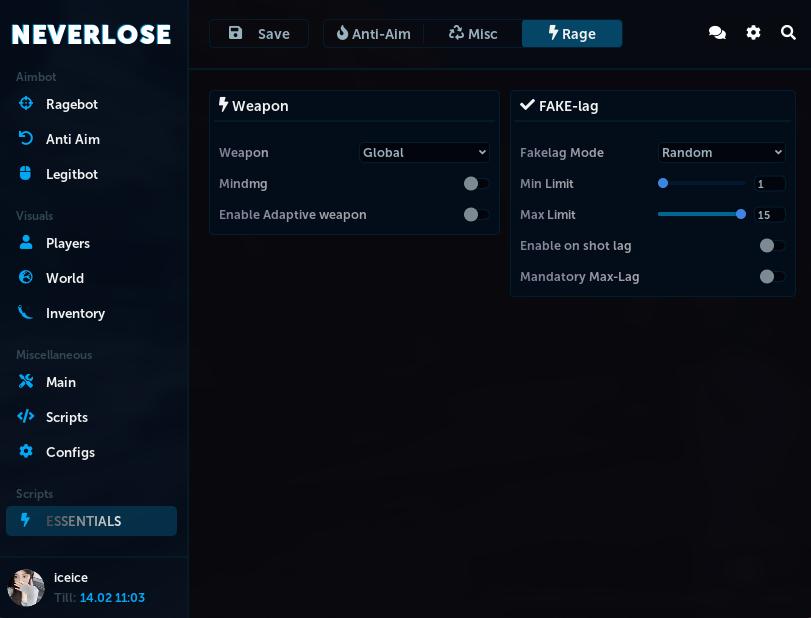This screenshot has height=618, width=811.
Task: Click the iceice profile avatar
Action: tap(26, 587)
